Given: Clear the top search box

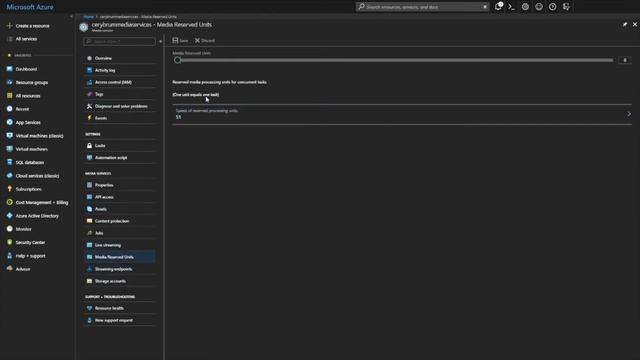Looking at the screenshot, I should coord(485,7).
